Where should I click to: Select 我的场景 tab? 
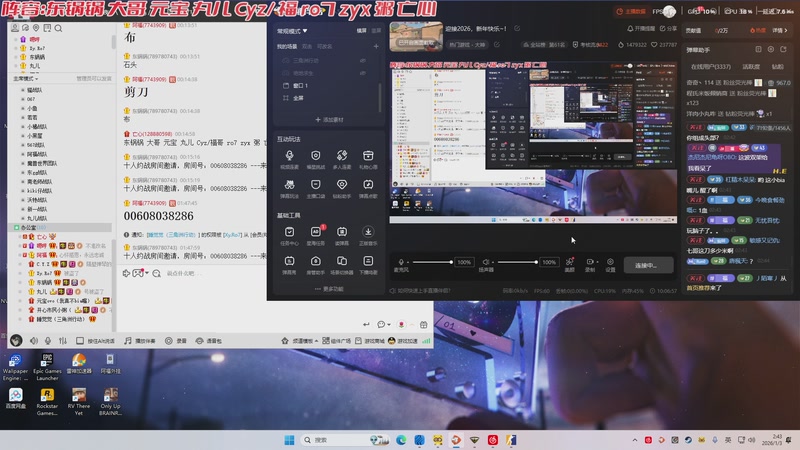[x=287, y=46]
